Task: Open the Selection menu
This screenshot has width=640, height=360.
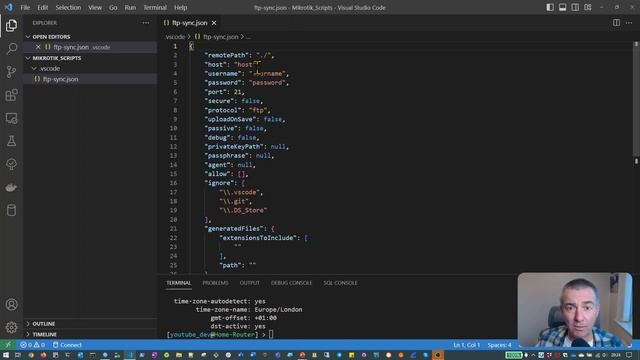Action: (68, 7)
